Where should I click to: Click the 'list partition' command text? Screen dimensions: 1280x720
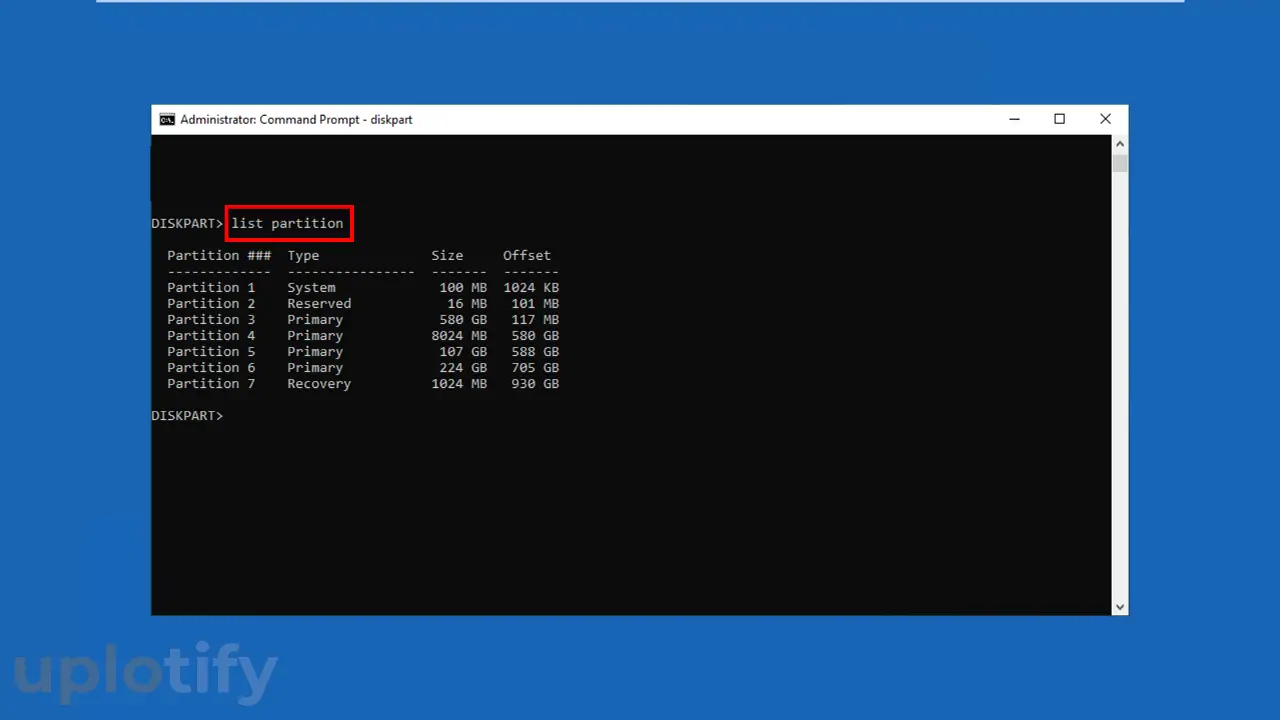pyautogui.click(x=287, y=223)
